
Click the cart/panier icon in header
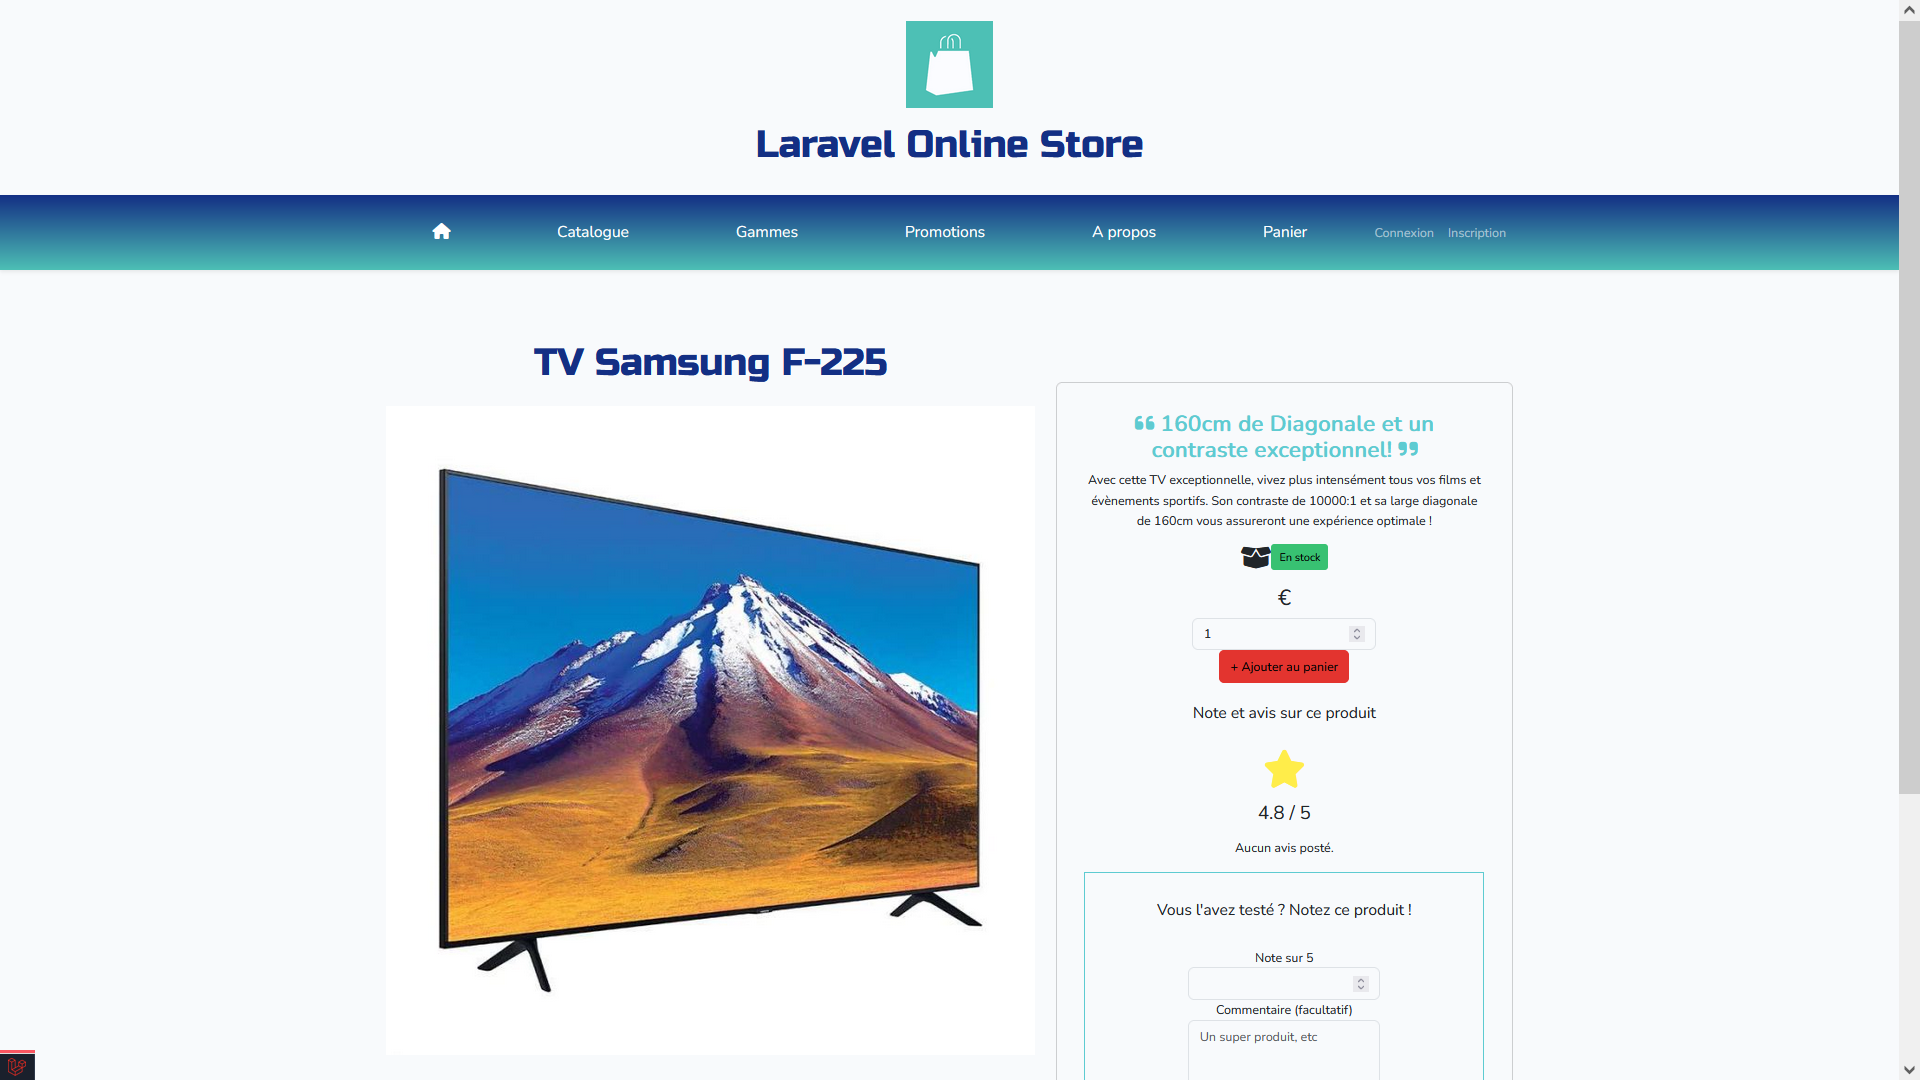(x=1284, y=232)
